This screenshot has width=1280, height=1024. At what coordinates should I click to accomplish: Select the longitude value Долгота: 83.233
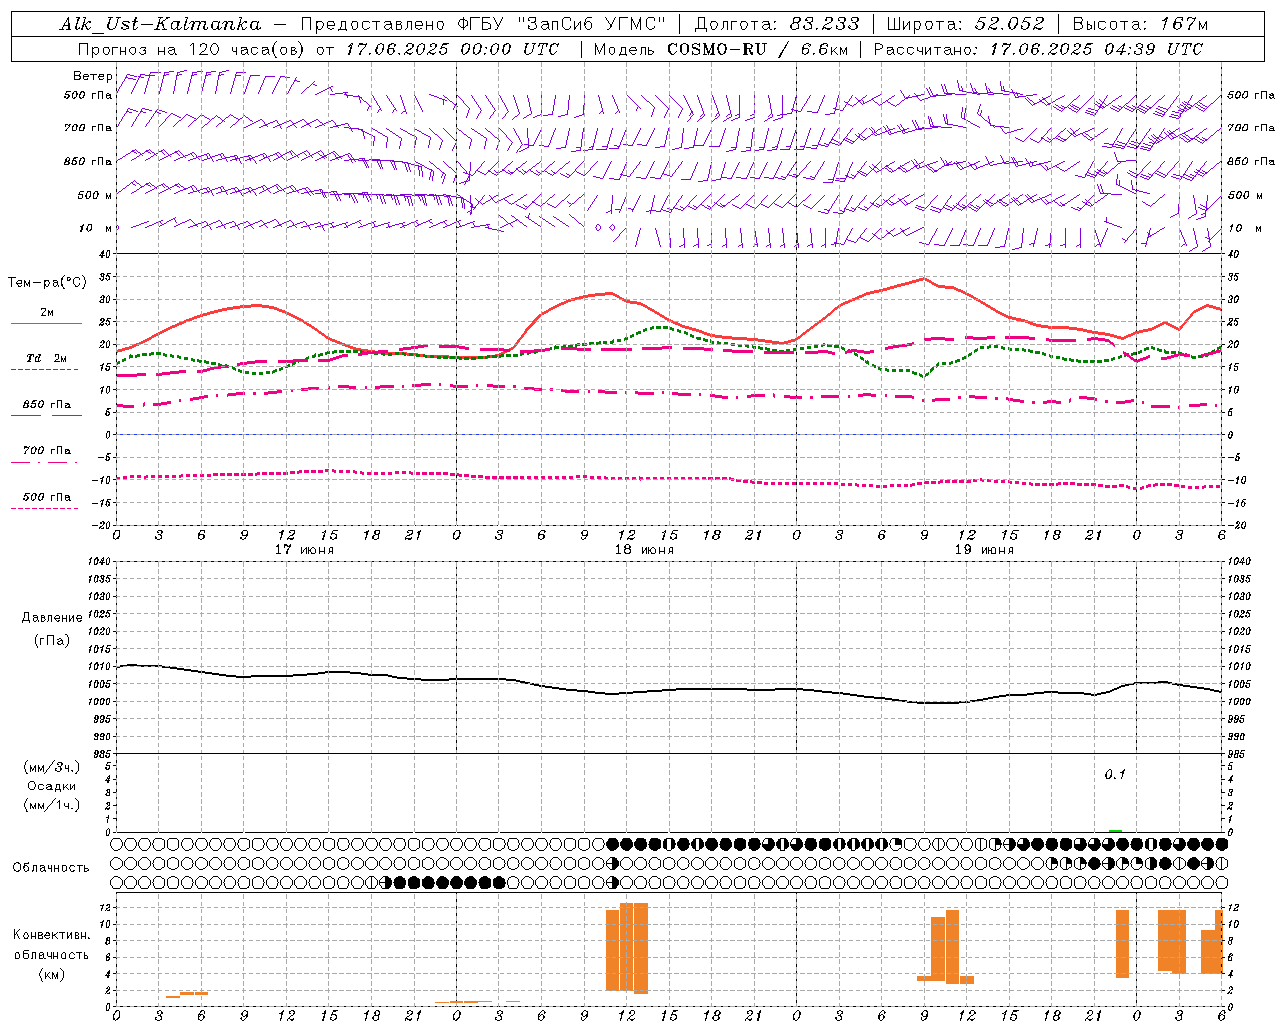(x=776, y=24)
